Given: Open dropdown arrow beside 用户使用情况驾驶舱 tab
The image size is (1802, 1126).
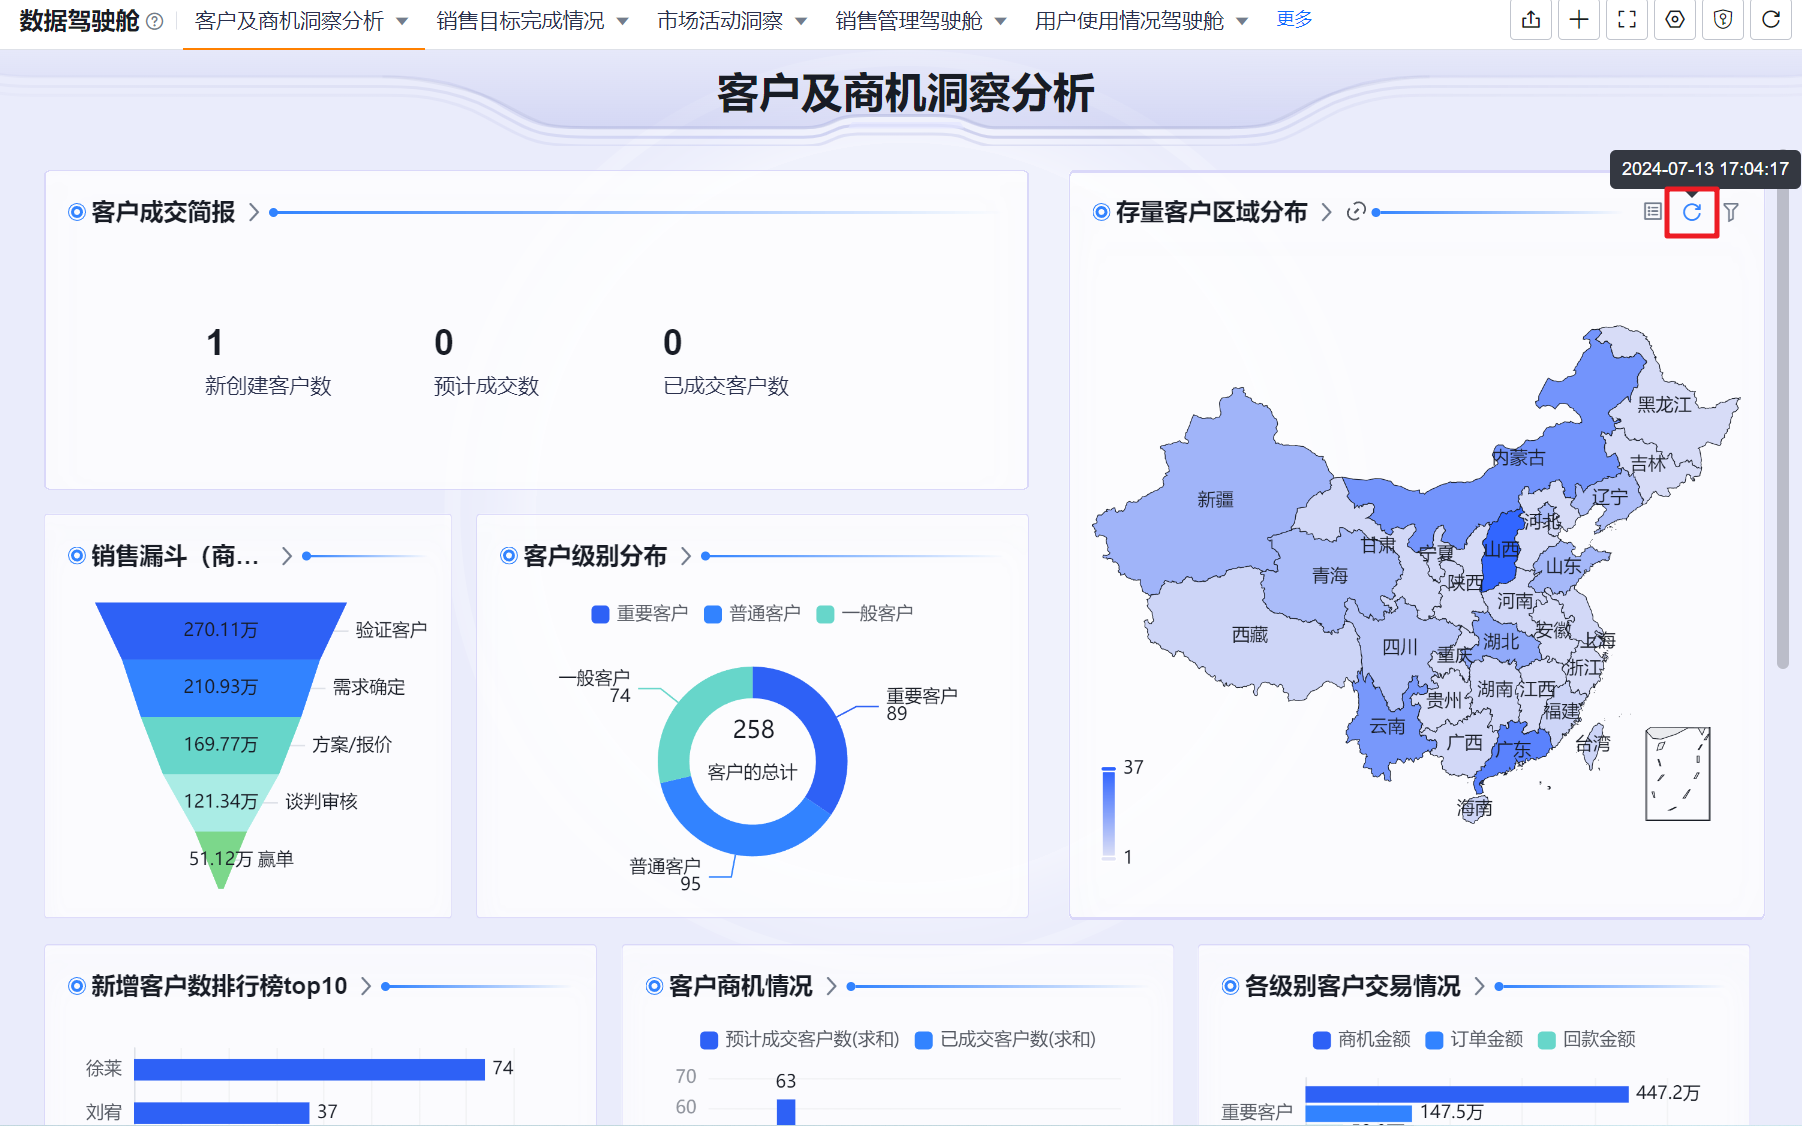Looking at the screenshot, I should [x=1242, y=21].
